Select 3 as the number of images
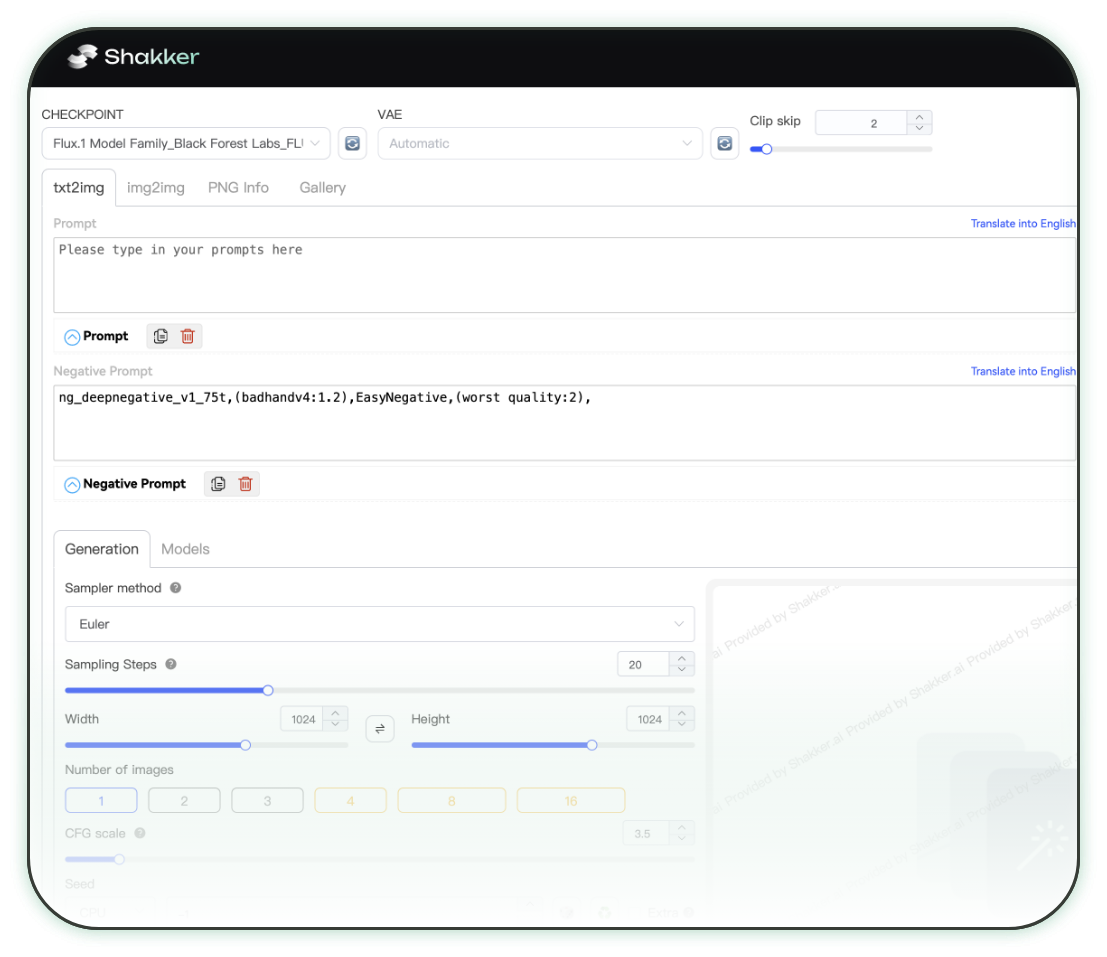Viewport: 1107px width, 957px height. [267, 800]
